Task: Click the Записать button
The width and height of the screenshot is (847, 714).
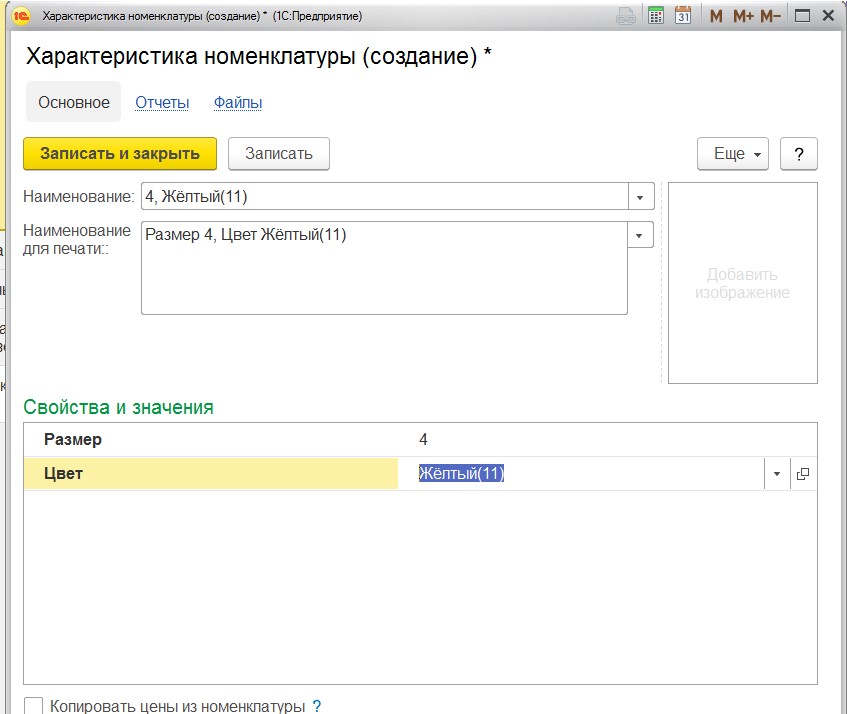Action: click(x=279, y=154)
